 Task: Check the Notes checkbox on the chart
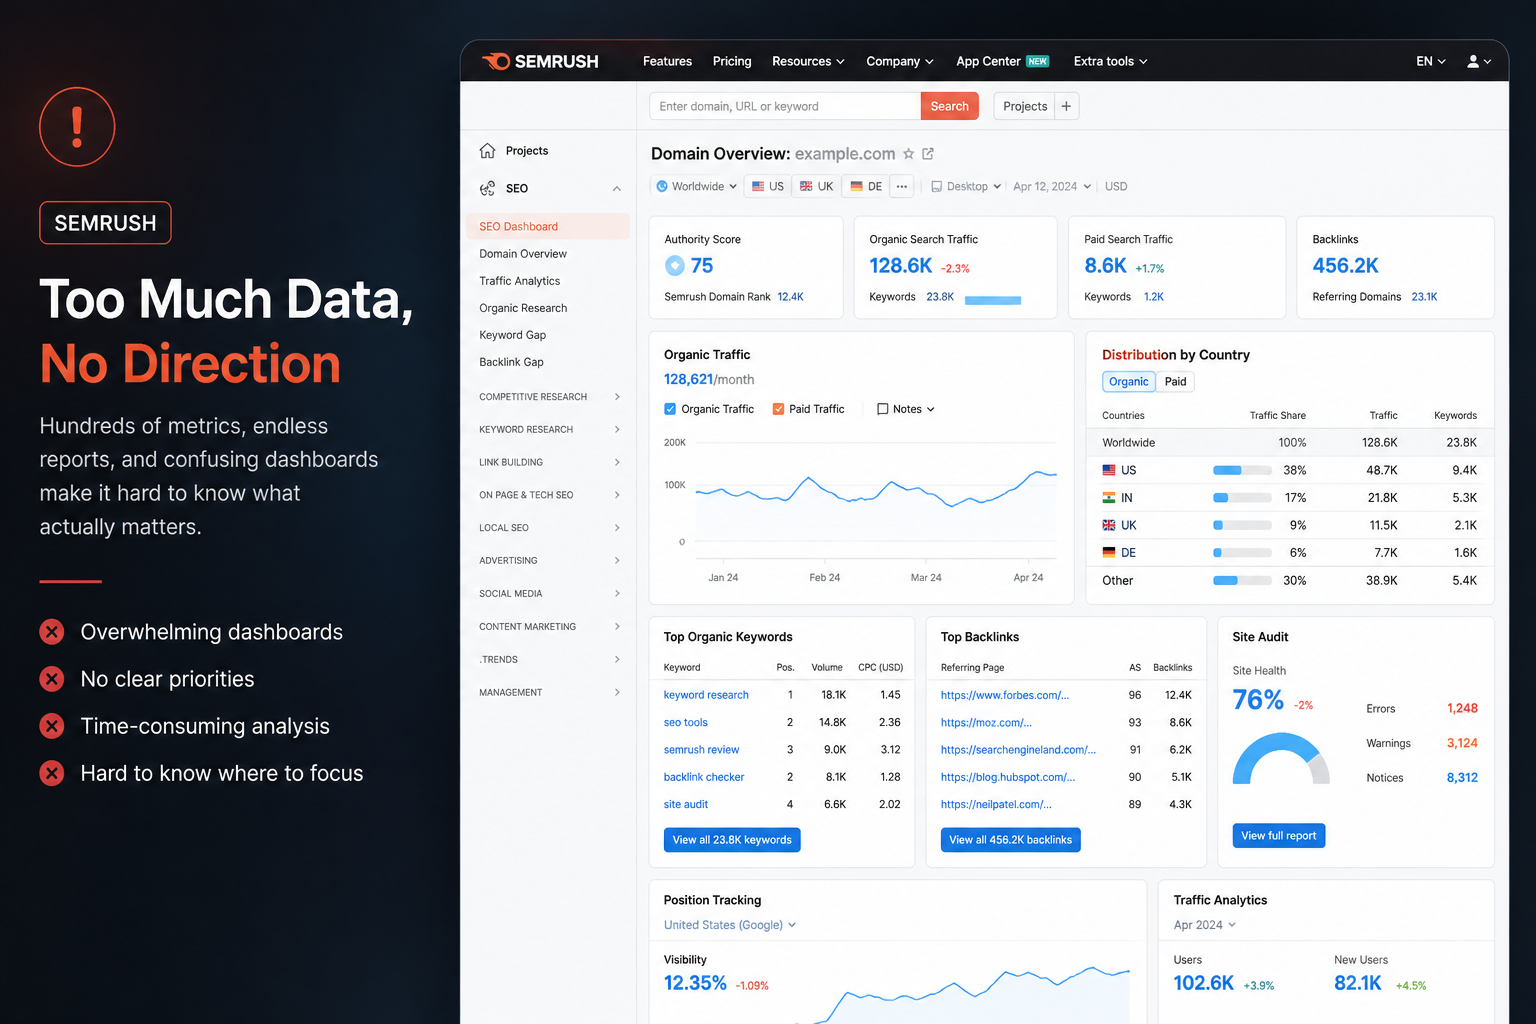[x=883, y=409]
